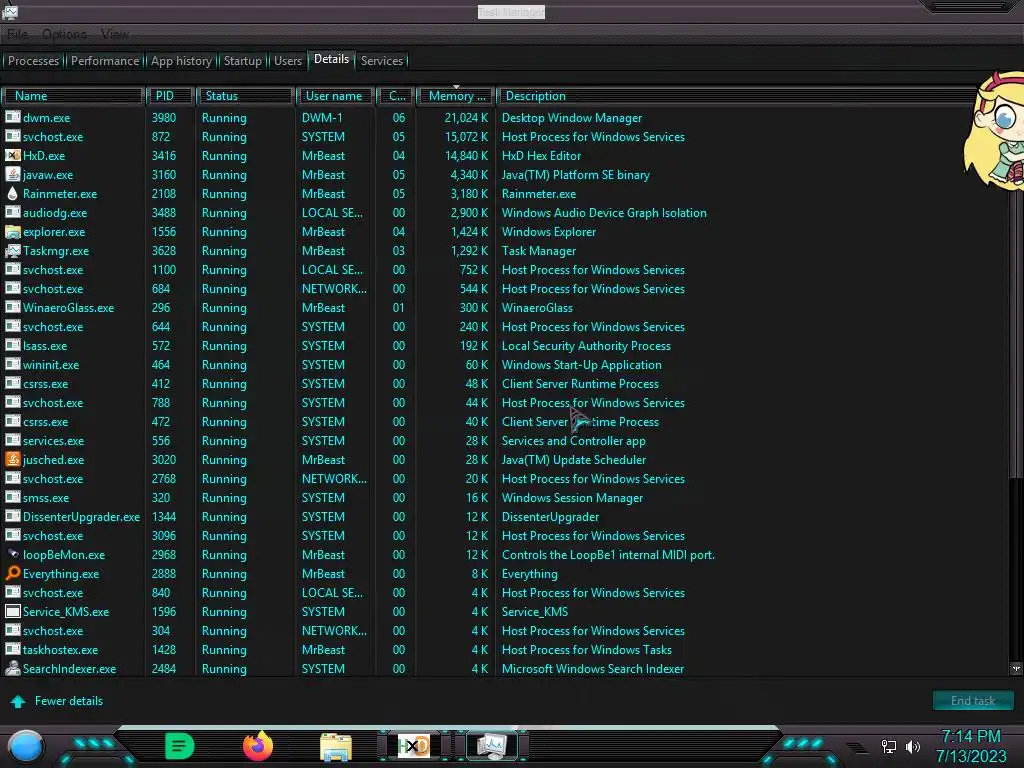
Task: Click the javaw.exe Java icon
Action: 12,174
